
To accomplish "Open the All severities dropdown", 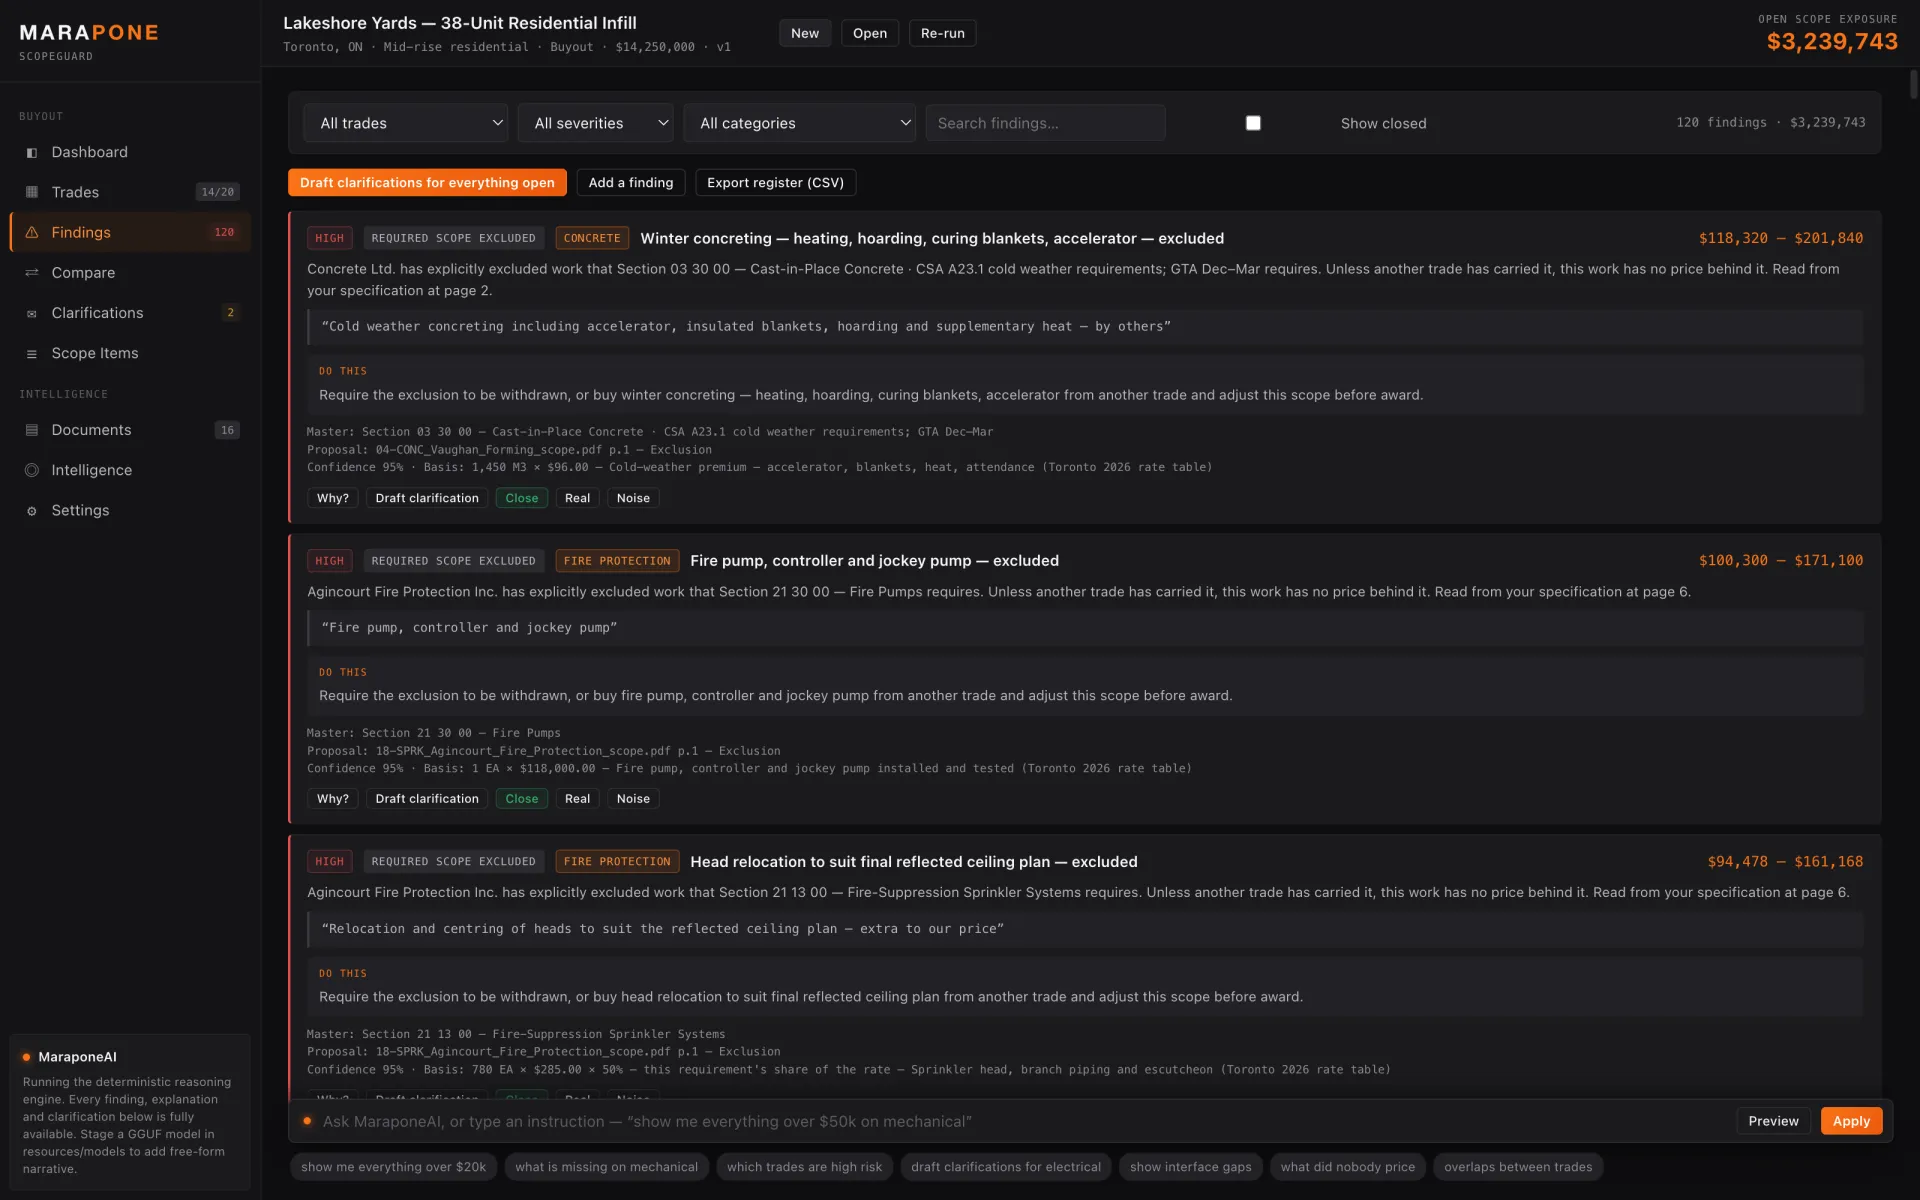I will click(x=596, y=123).
